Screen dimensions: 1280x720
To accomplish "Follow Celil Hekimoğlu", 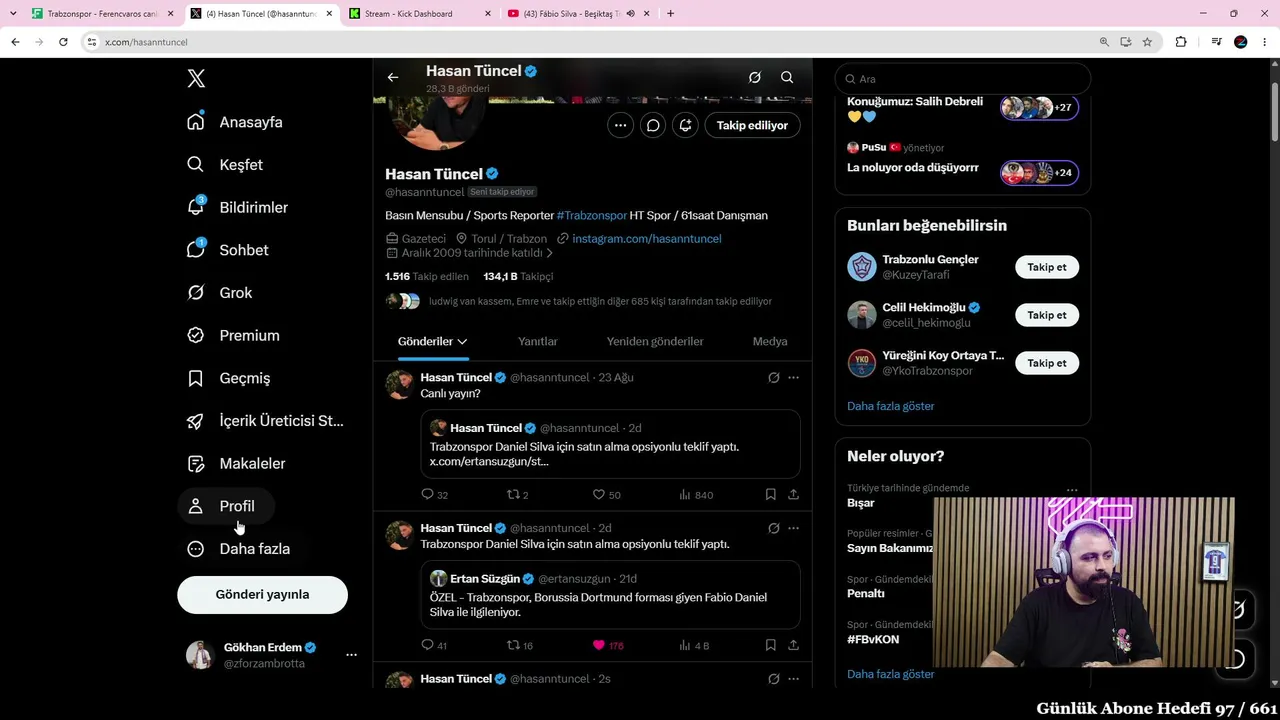I will coord(1047,315).
